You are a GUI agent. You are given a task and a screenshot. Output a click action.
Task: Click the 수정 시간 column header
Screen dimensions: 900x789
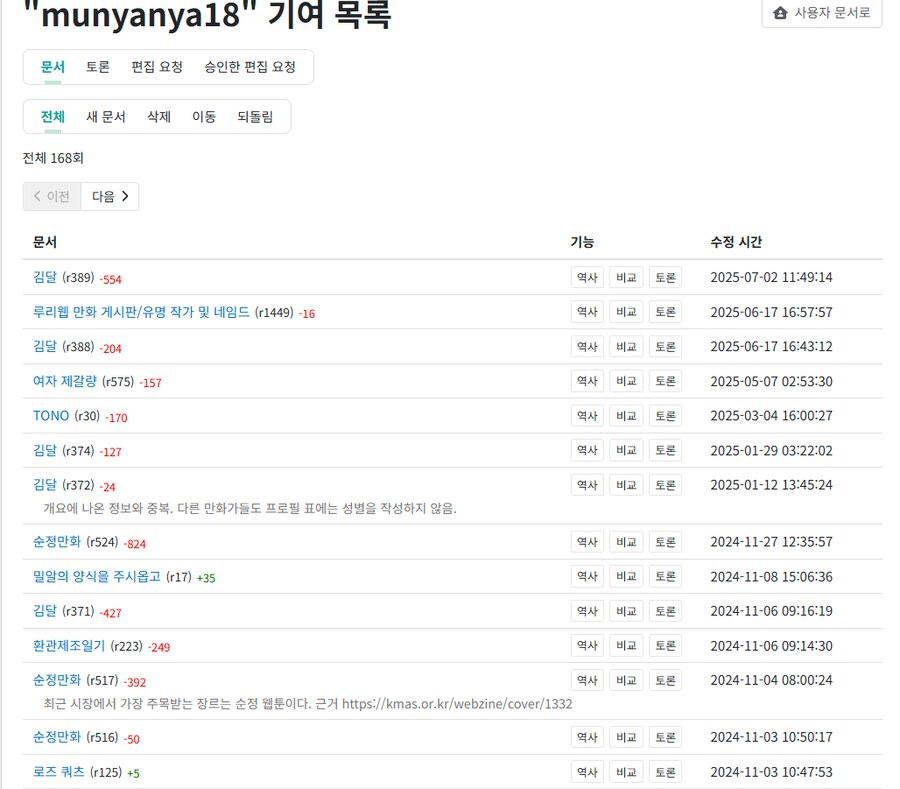pos(736,242)
